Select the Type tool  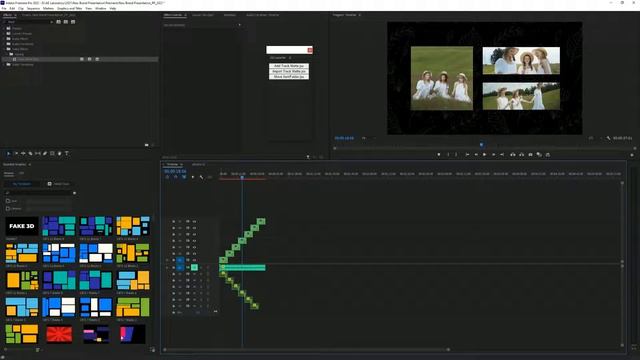[x=67, y=153]
